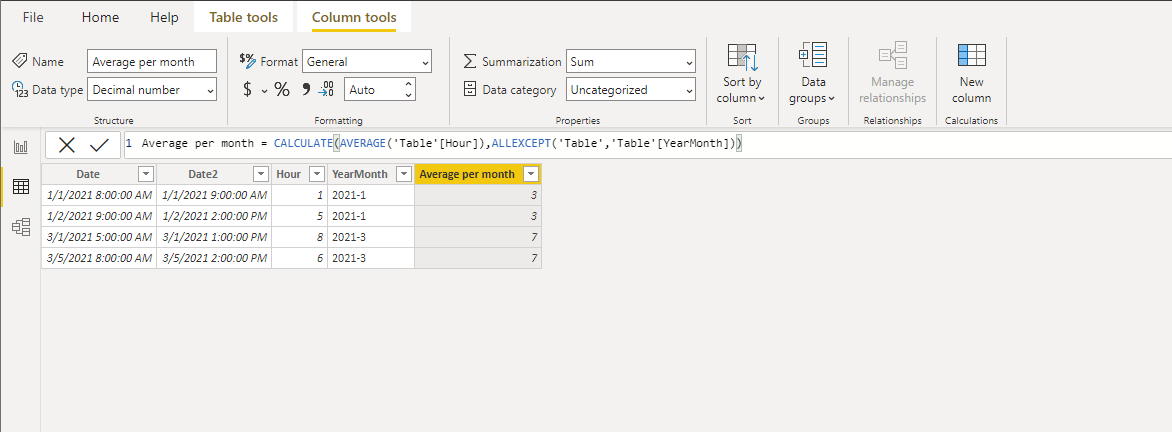Select the Average per month column header
The width and height of the screenshot is (1172, 432).
pyautogui.click(x=478, y=174)
